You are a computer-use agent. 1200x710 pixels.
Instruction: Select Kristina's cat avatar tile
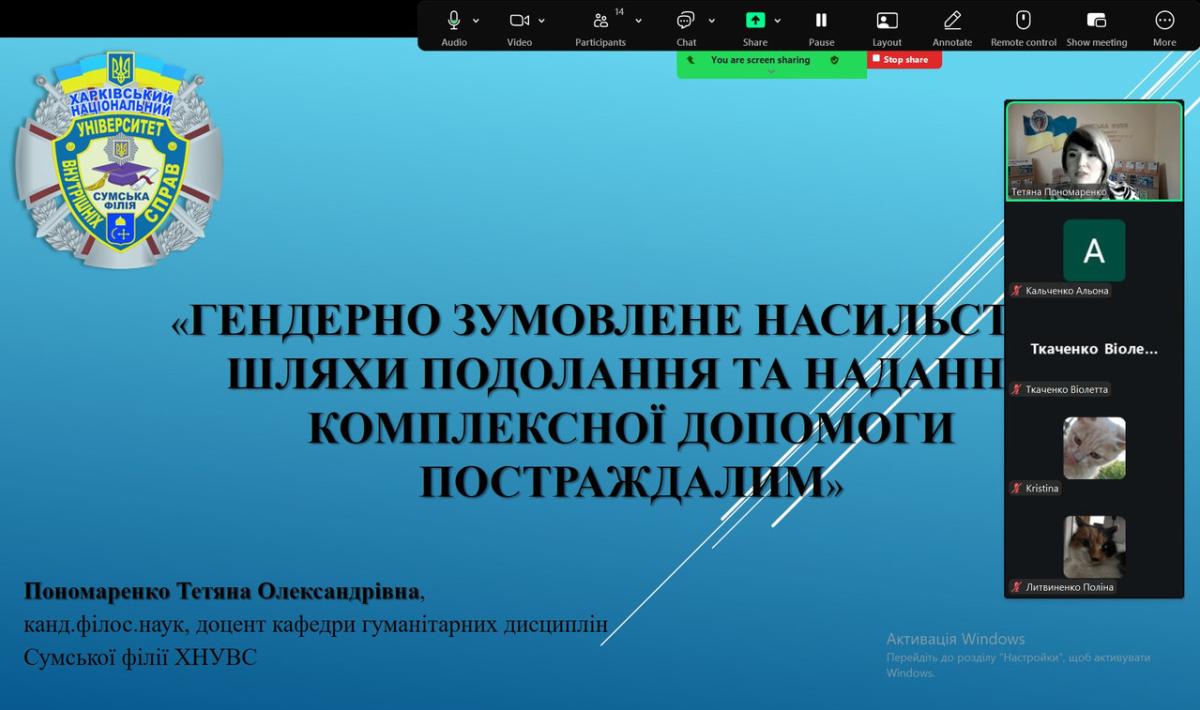click(1094, 448)
